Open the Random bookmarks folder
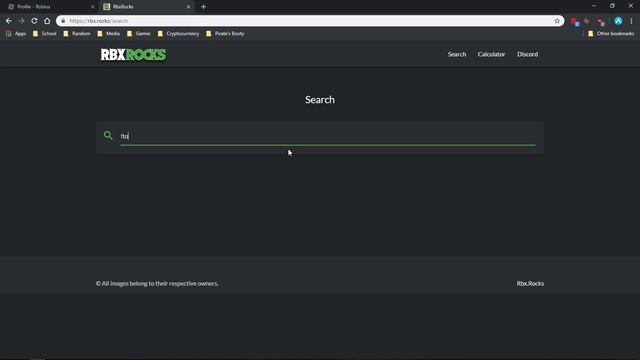The width and height of the screenshot is (640, 360). point(77,33)
